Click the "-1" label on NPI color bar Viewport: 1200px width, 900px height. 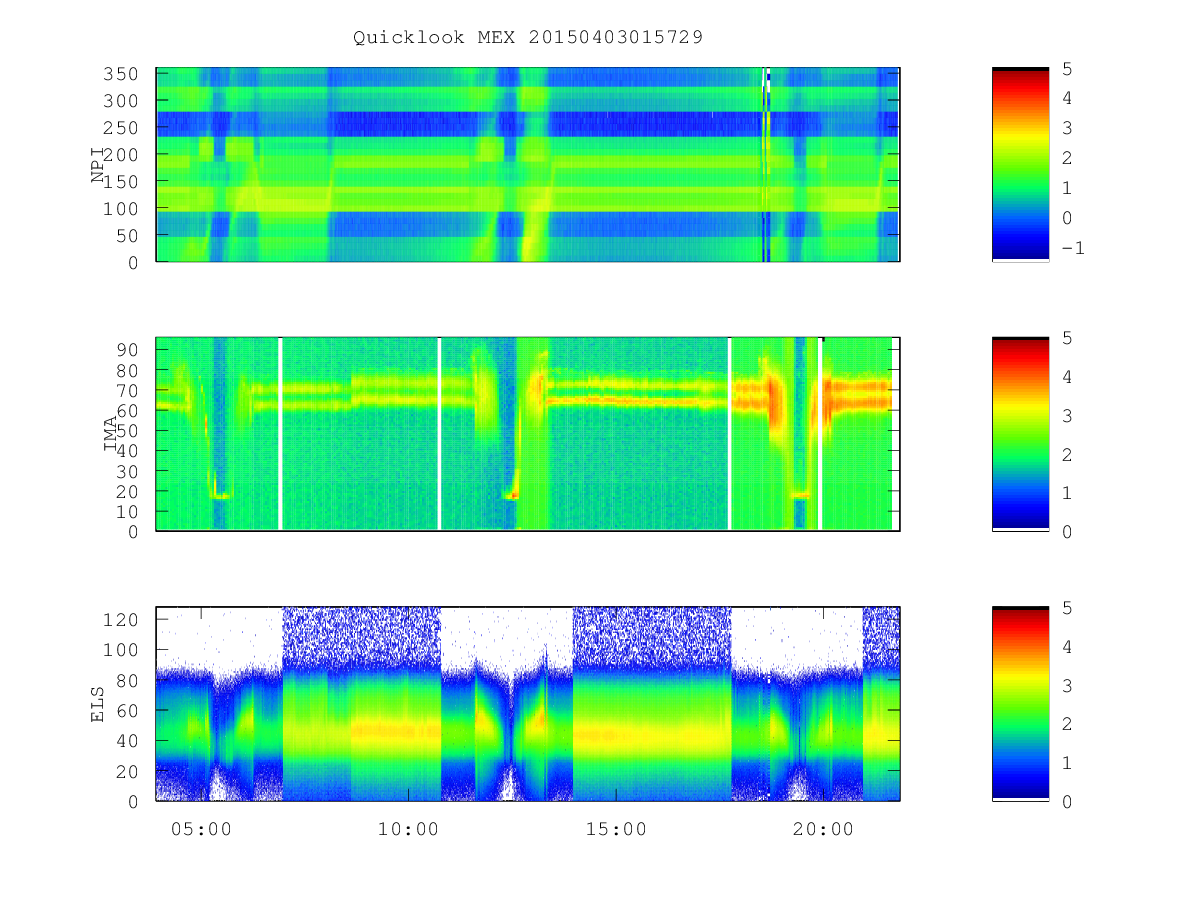pyautogui.click(x=1073, y=248)
